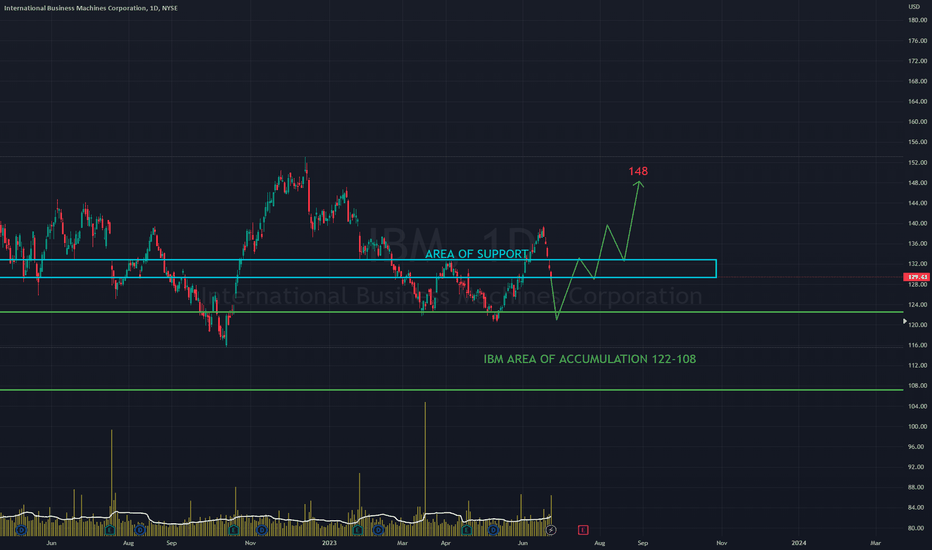The width and height of the screenshot is (932, 550).
Task: Click the red 129.63 current price label
Action: tap(917, 277)
